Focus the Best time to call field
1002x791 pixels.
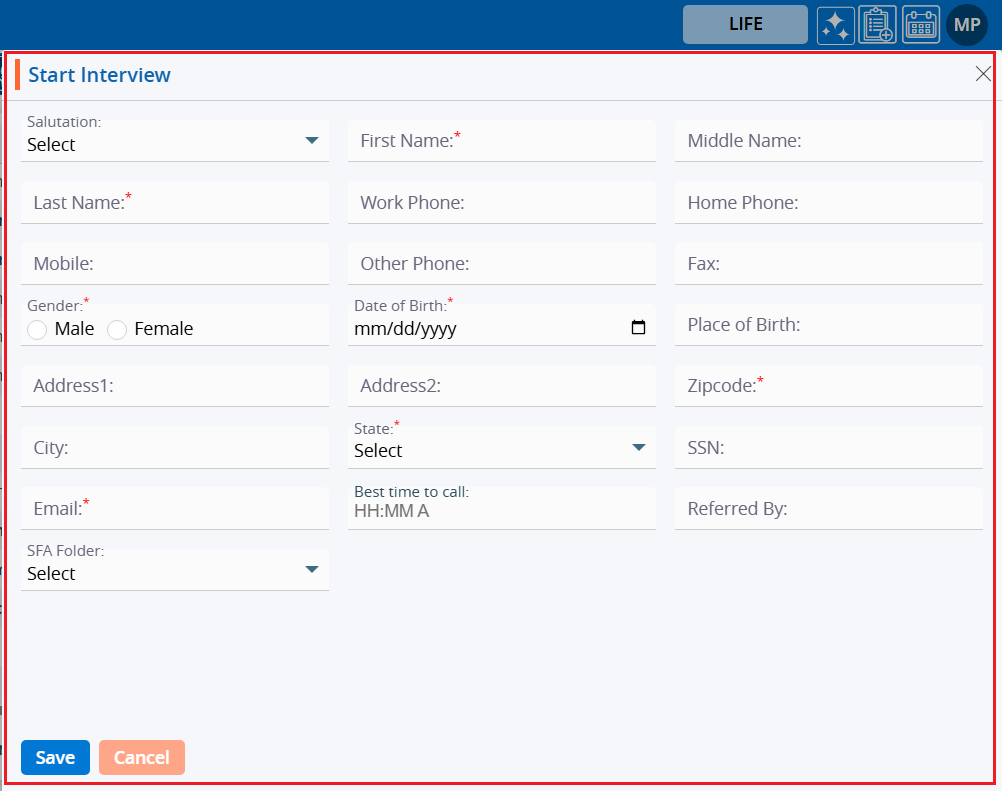click(x=502, y=511)
